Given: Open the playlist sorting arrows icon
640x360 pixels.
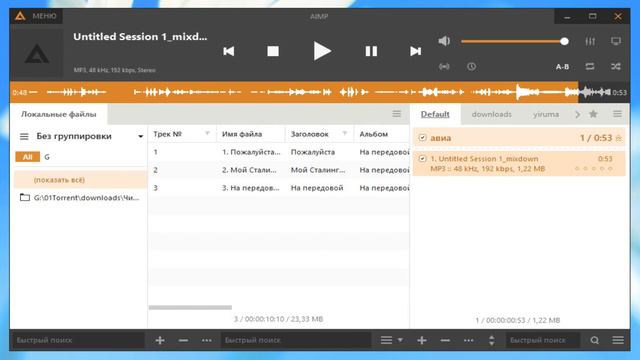Looking at the screenshot, I should tap(491, 340).
